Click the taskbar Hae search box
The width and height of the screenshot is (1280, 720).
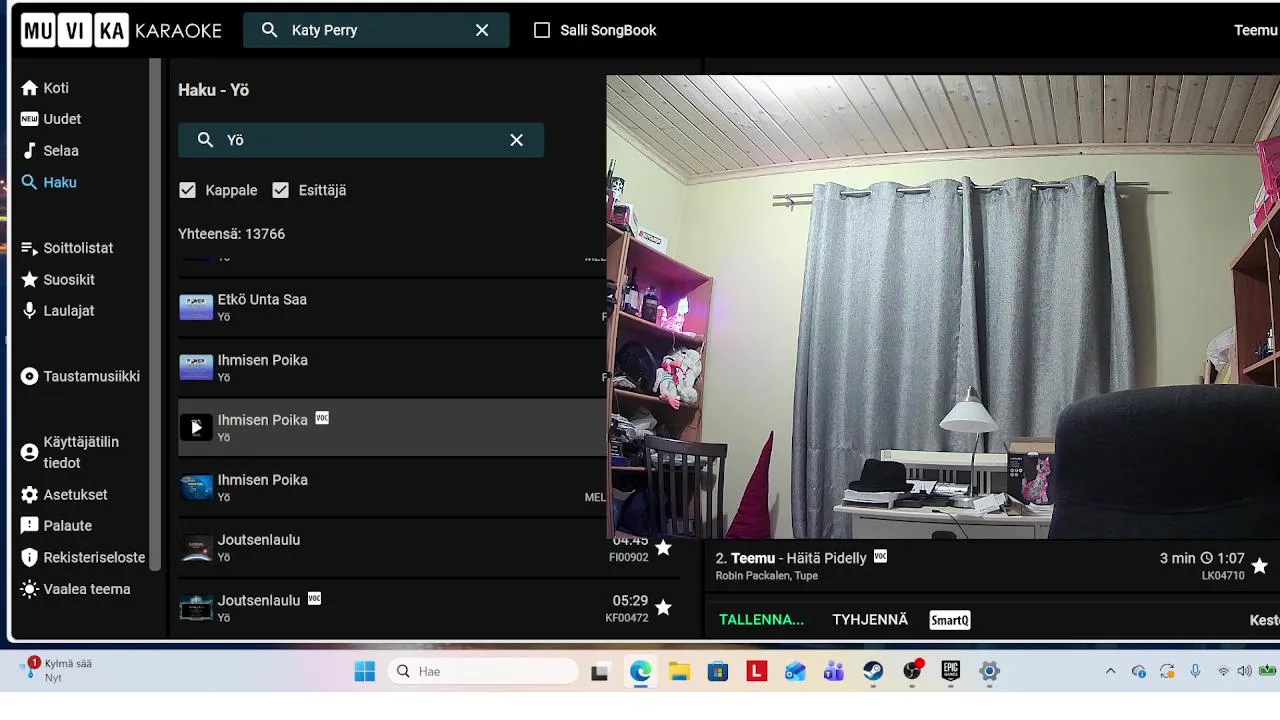483,671
